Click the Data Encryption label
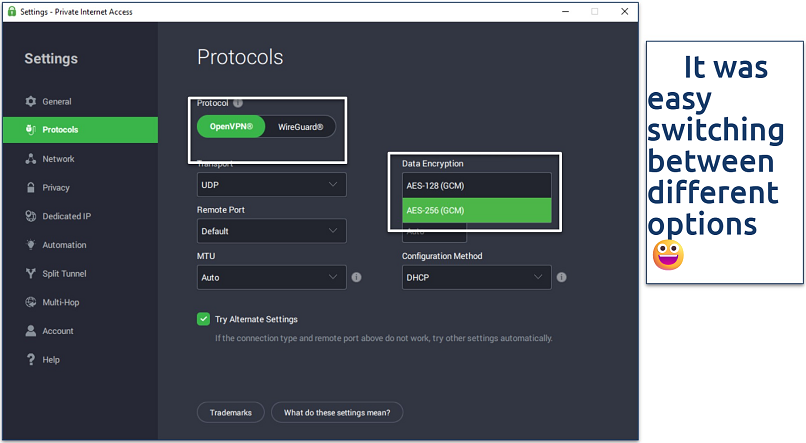The width and height of the screenshot is (806, 443). tap(432, 163)
